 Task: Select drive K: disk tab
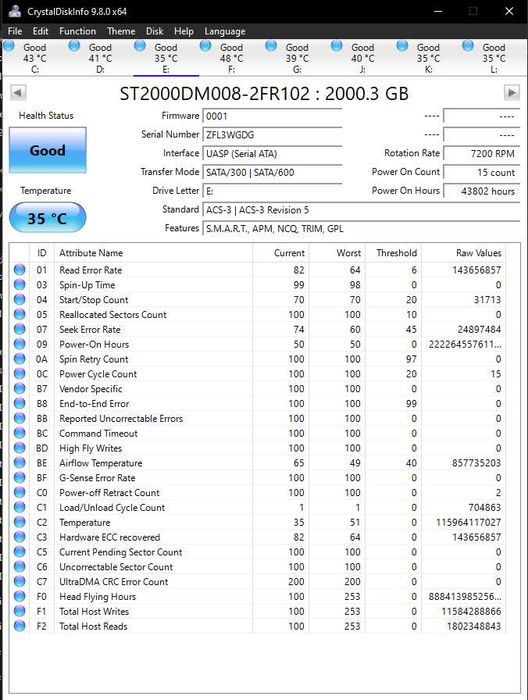(x=428, y=58)
